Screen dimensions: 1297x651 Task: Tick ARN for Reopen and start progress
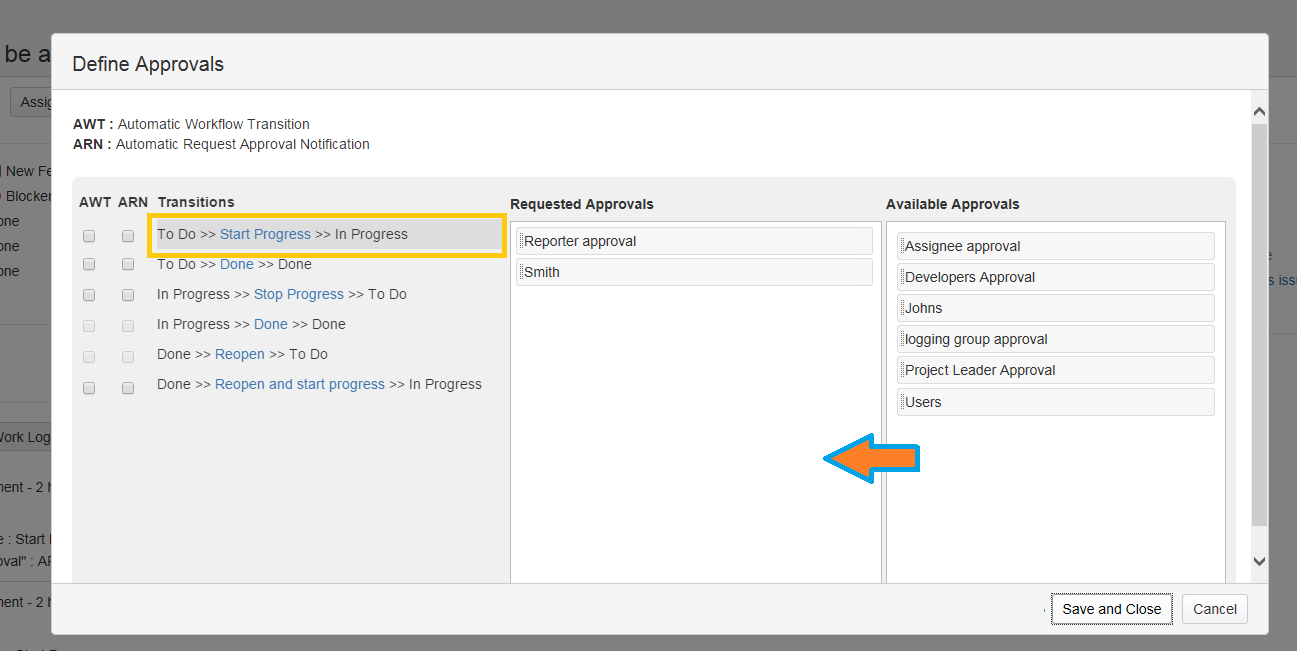(x=128, y=388)
